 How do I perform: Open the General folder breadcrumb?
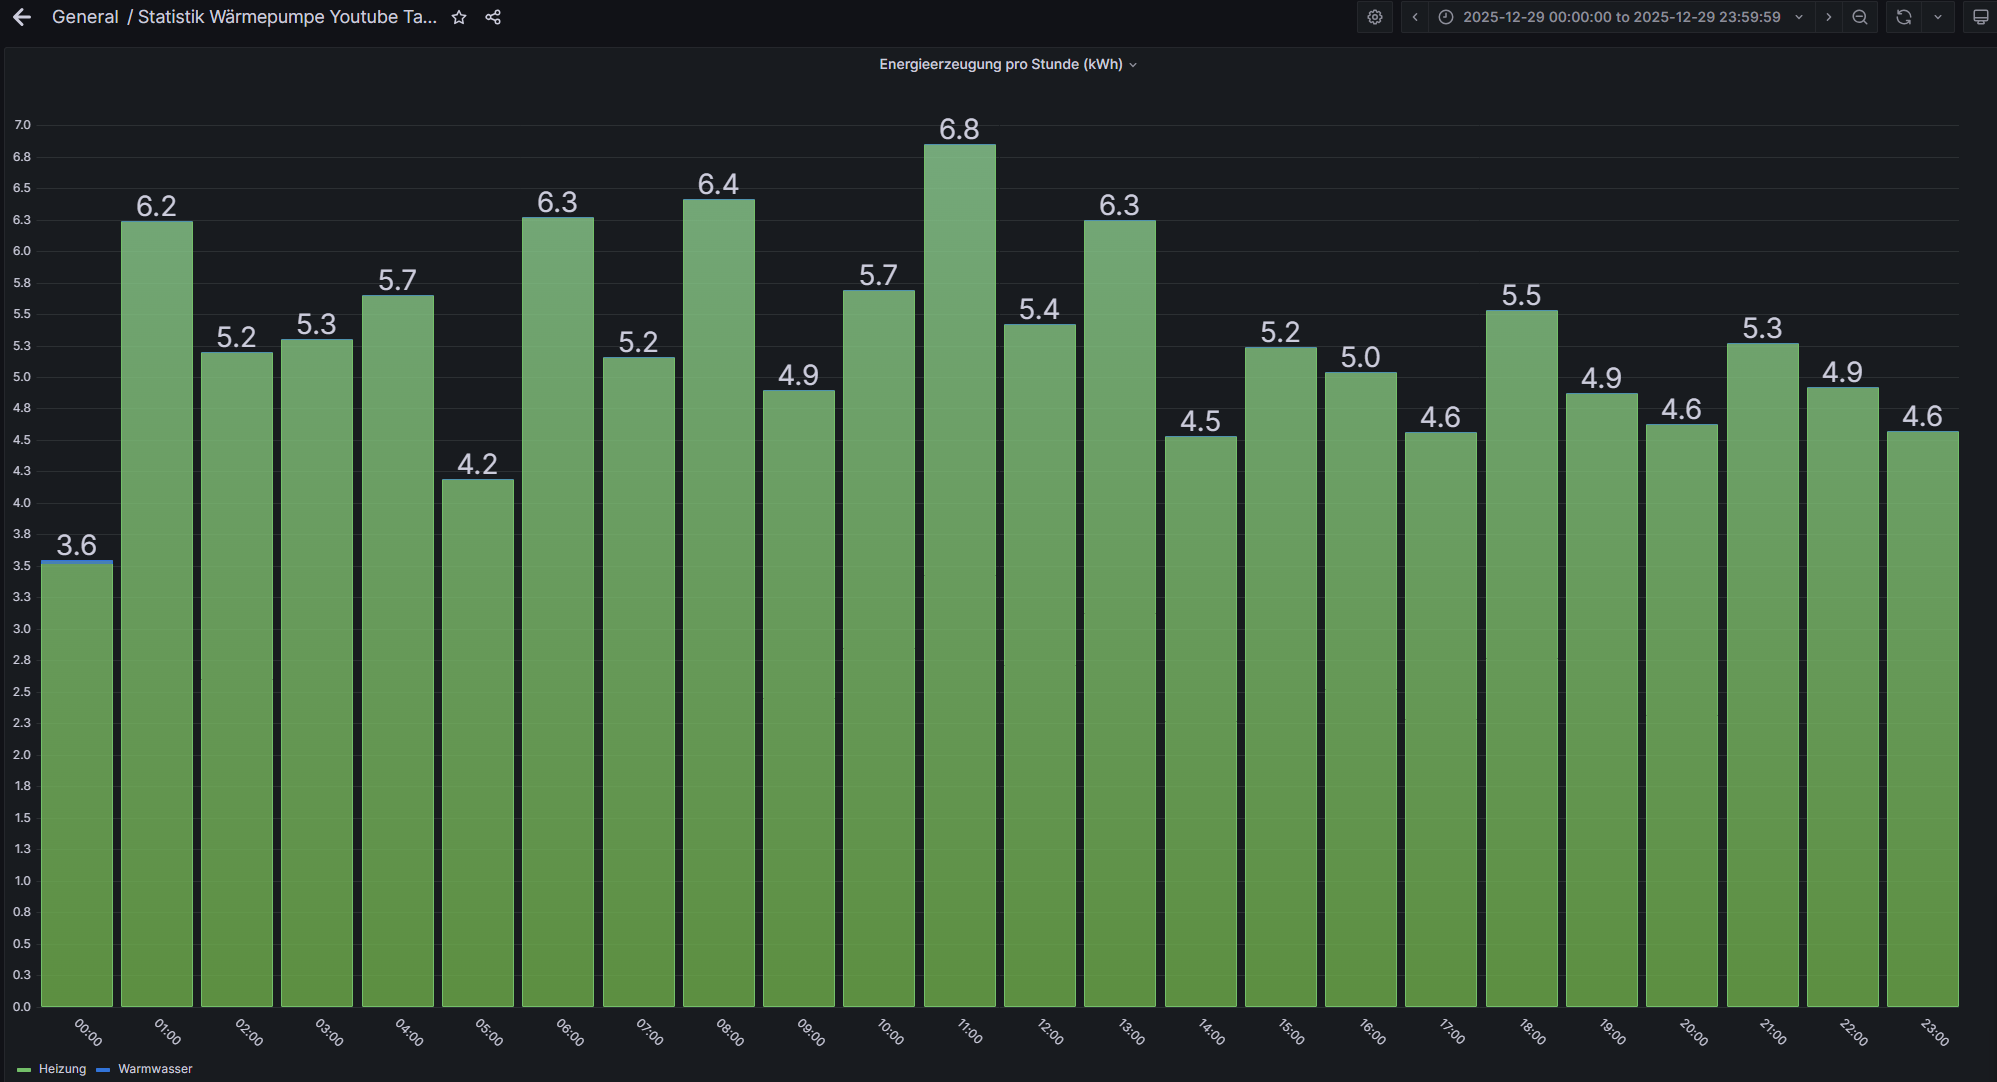(85, 17)
